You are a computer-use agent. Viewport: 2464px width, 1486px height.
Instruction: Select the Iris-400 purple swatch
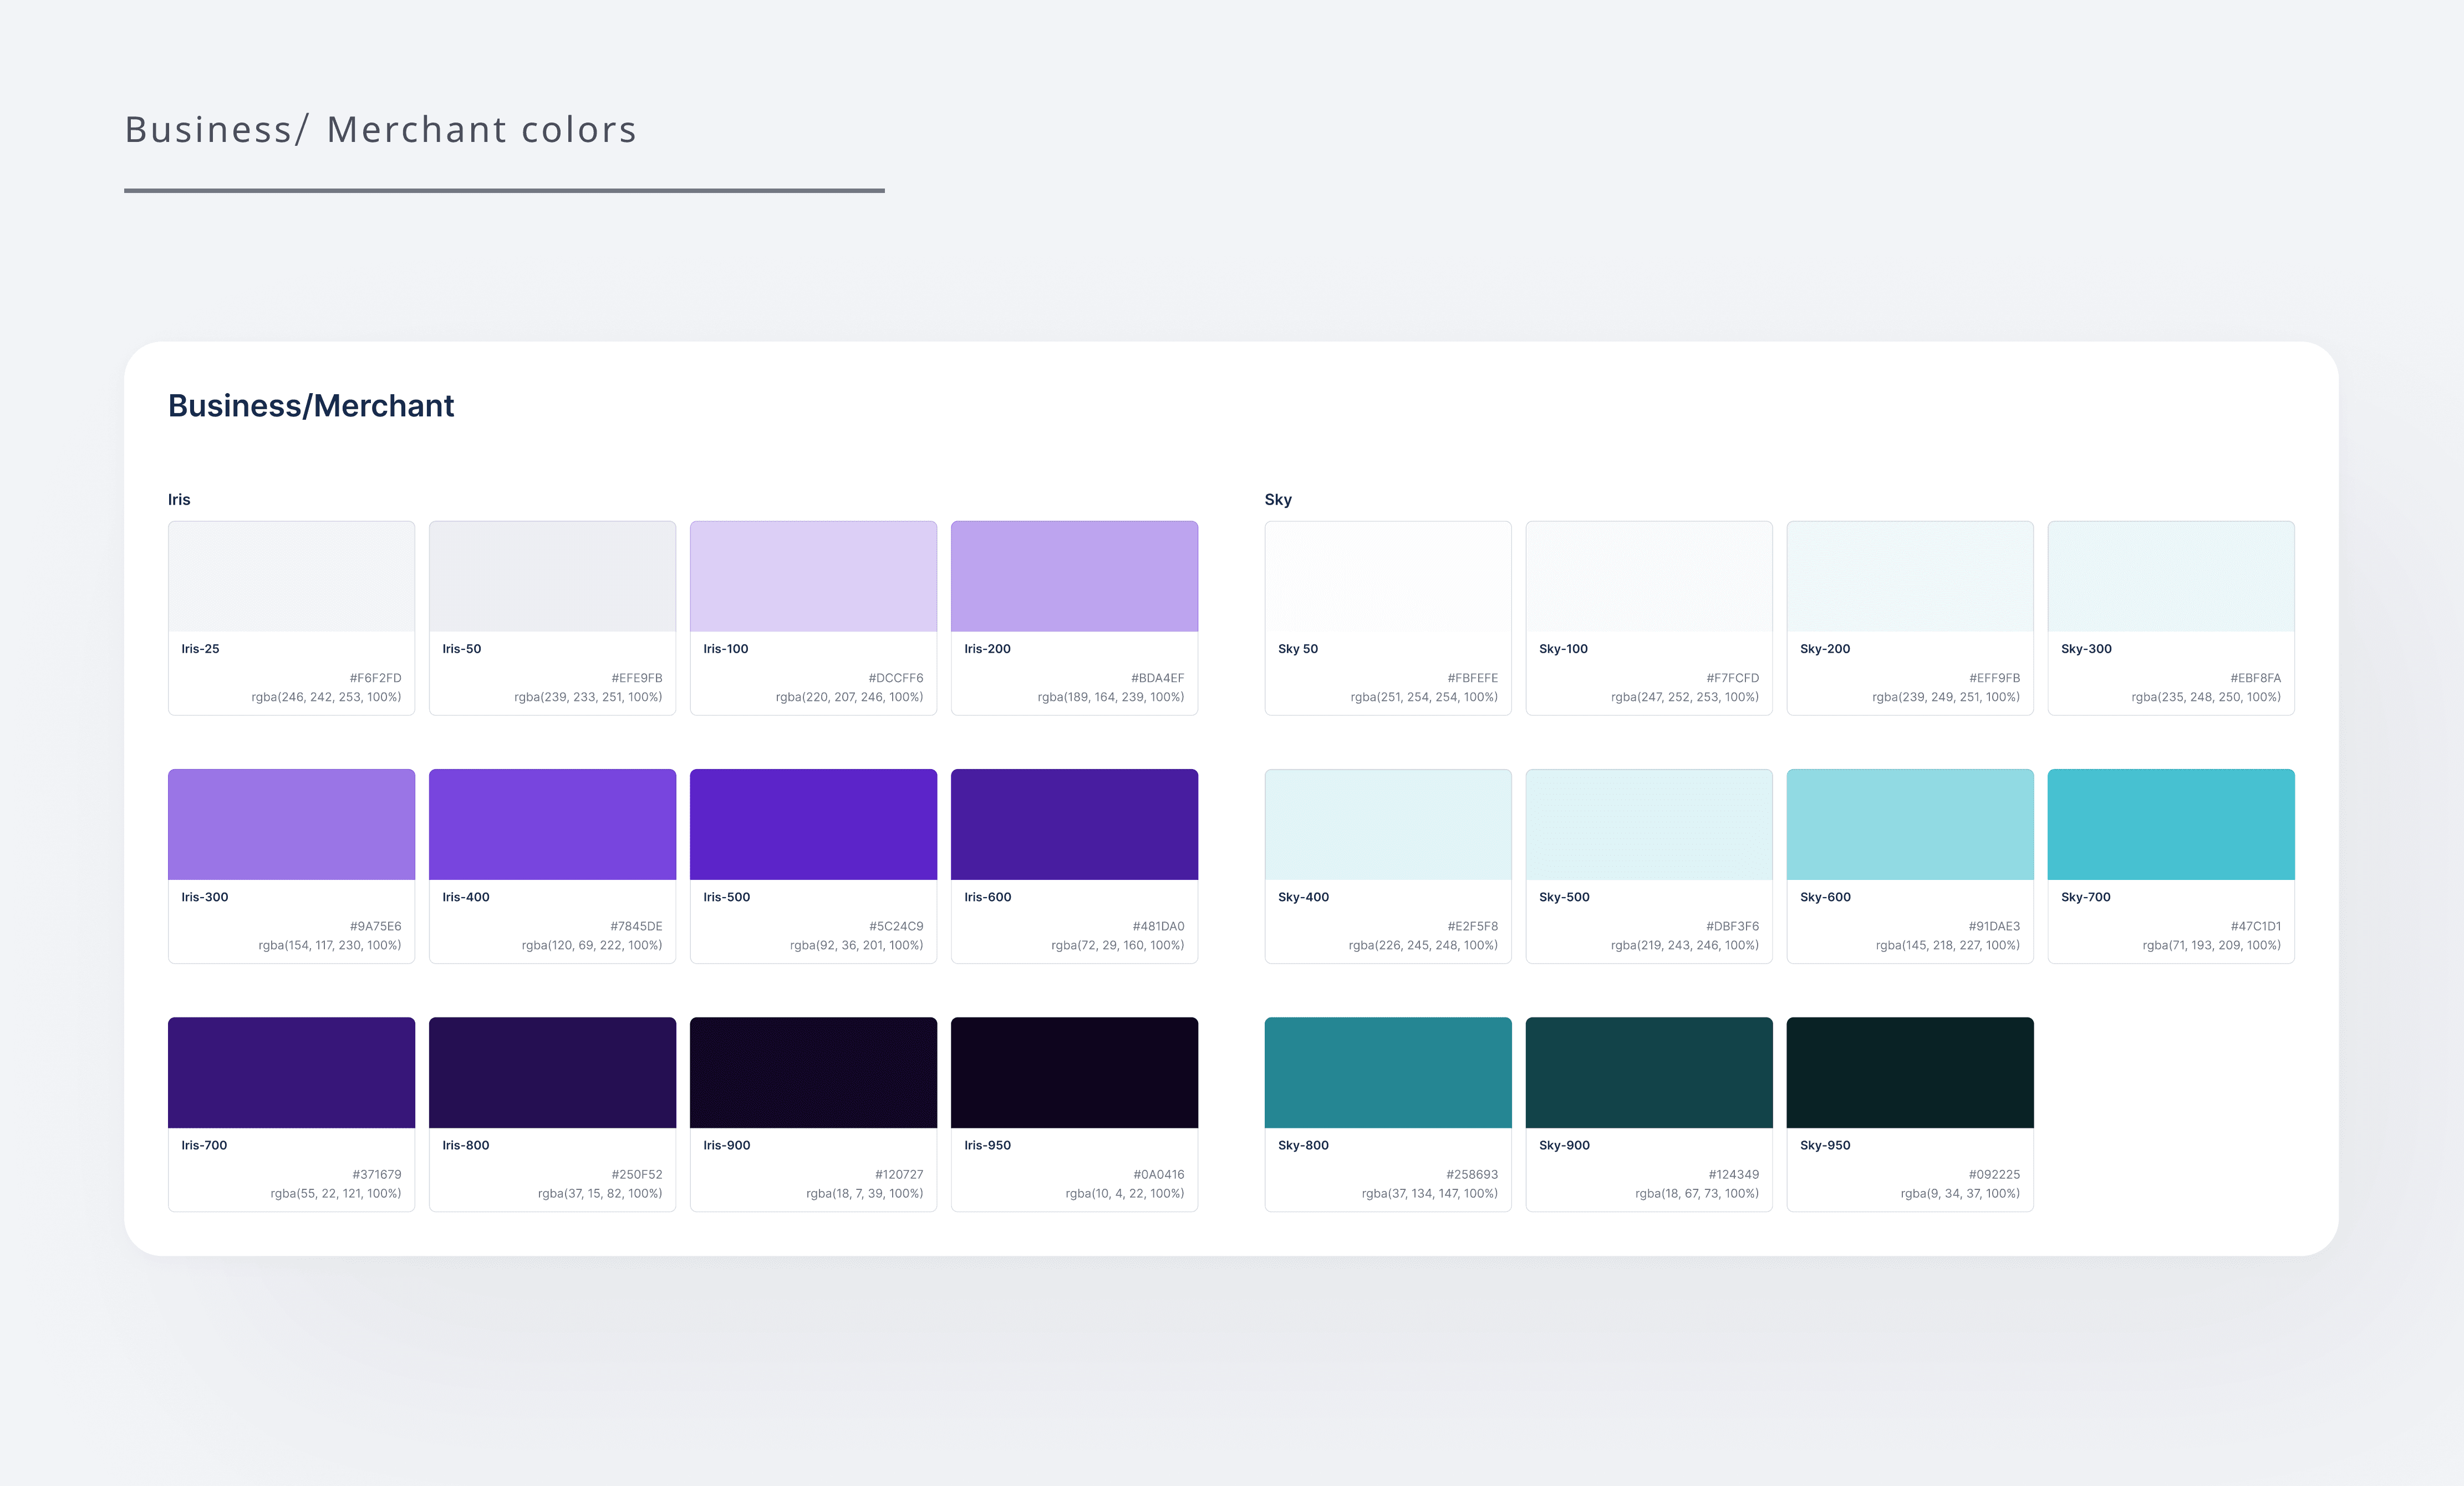pos(552,824)
